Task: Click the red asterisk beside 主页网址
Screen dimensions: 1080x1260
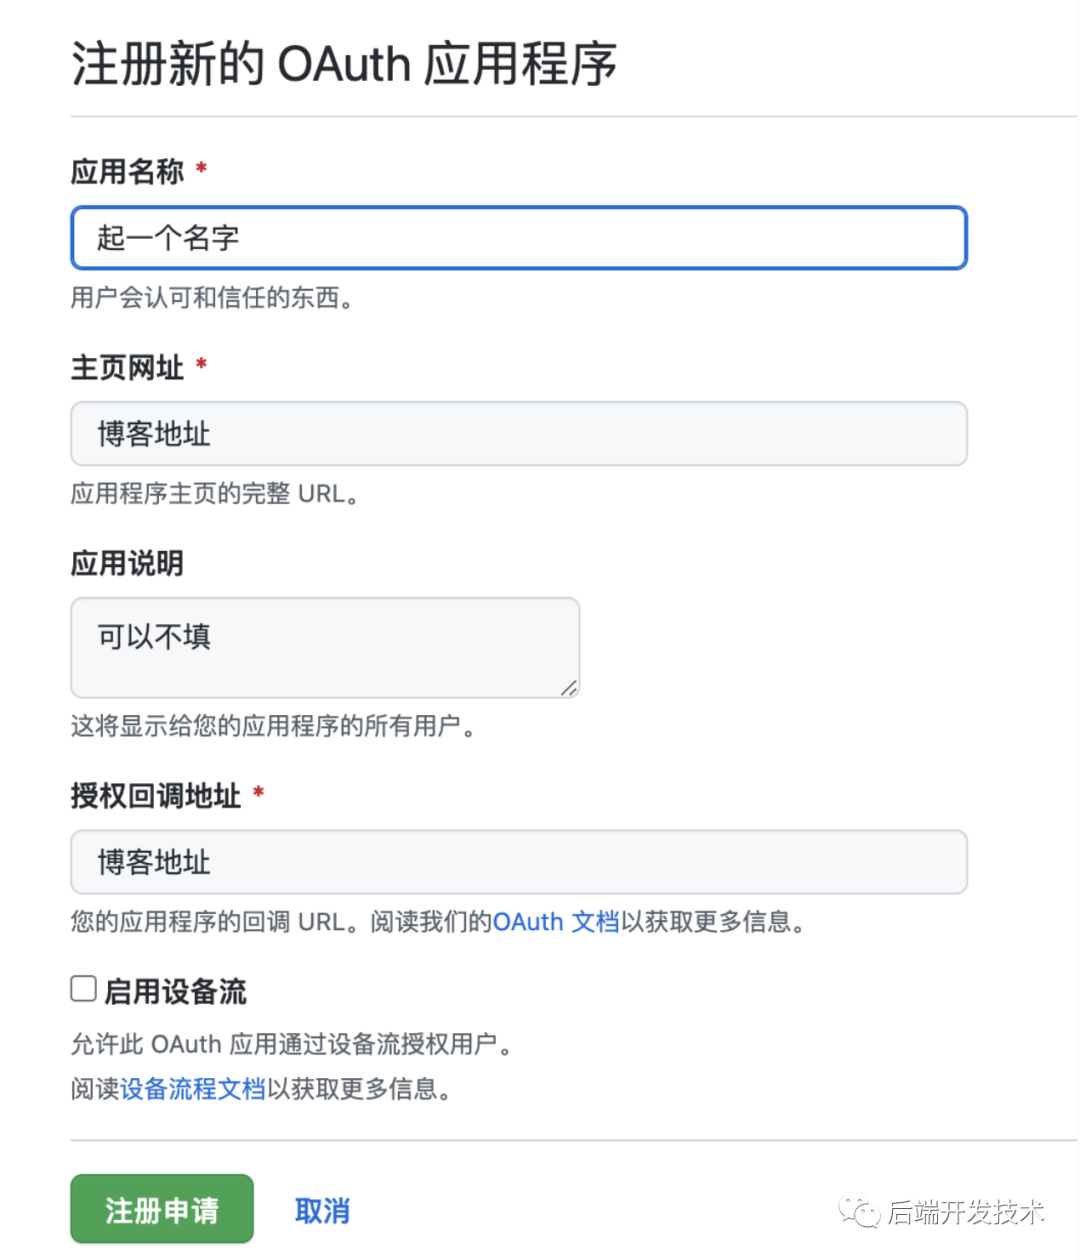Action: click(x=201, y=367)
